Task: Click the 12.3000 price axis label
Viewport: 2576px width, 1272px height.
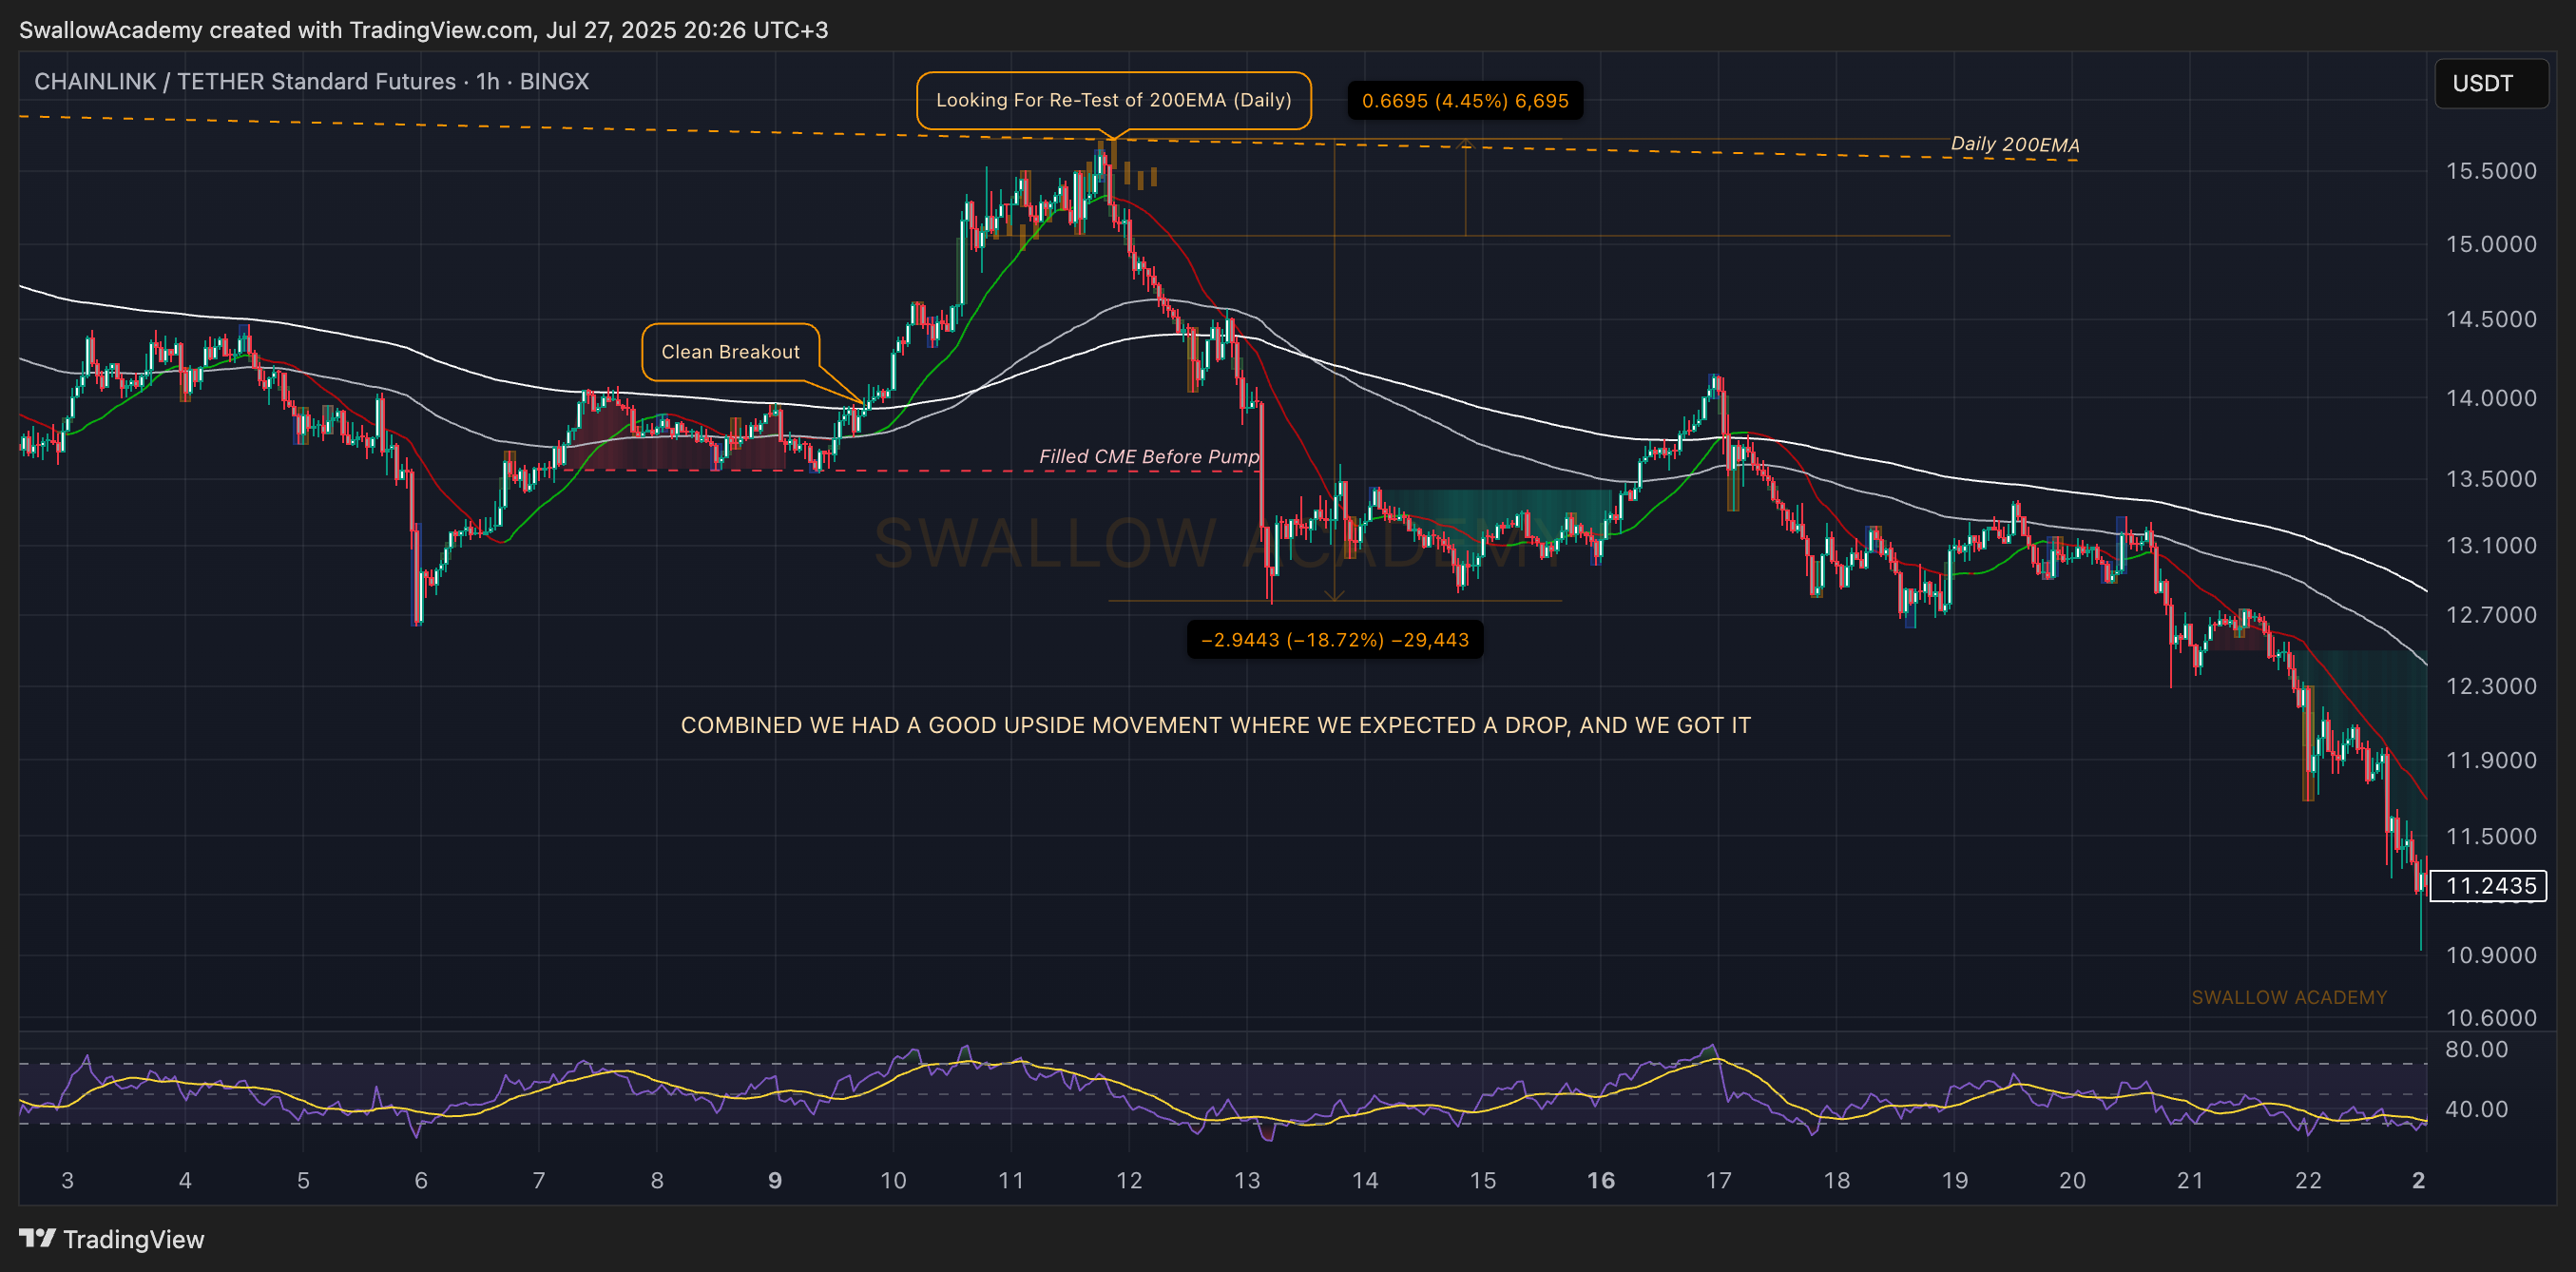Action: [x=2491, y=686]
